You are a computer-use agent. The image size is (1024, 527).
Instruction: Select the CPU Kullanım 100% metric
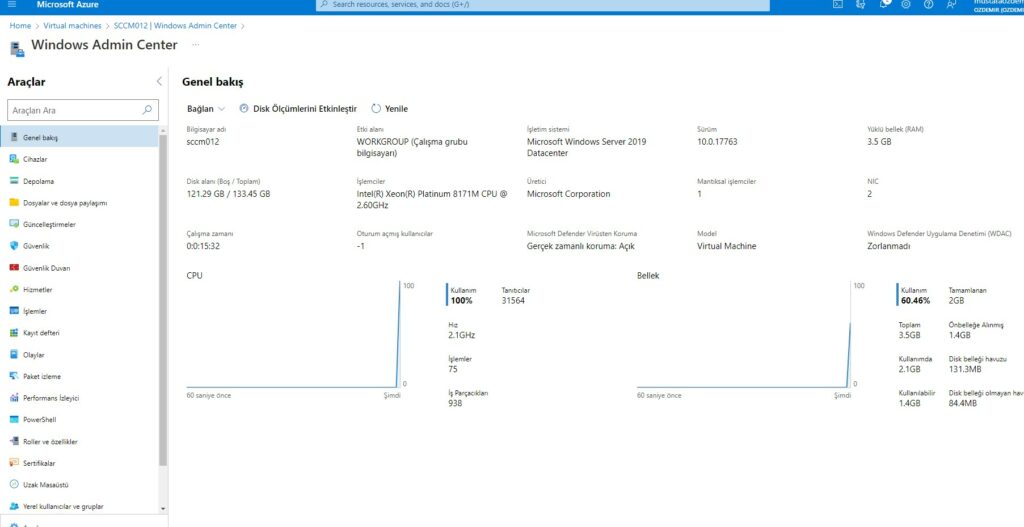(463, 295)
